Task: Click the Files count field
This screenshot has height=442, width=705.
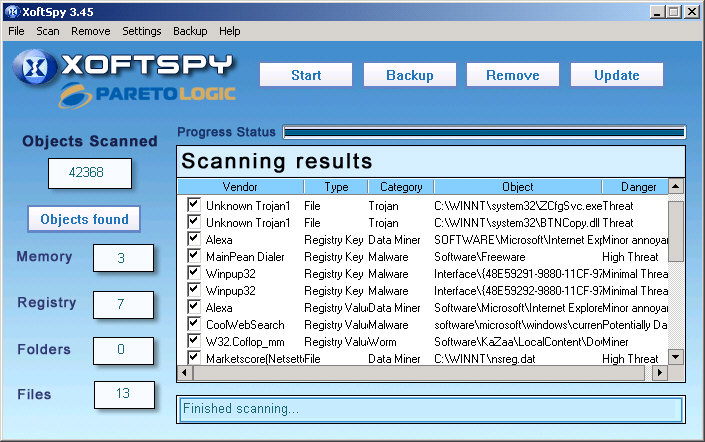Action: pyautogui.click(x=124, y=394)
